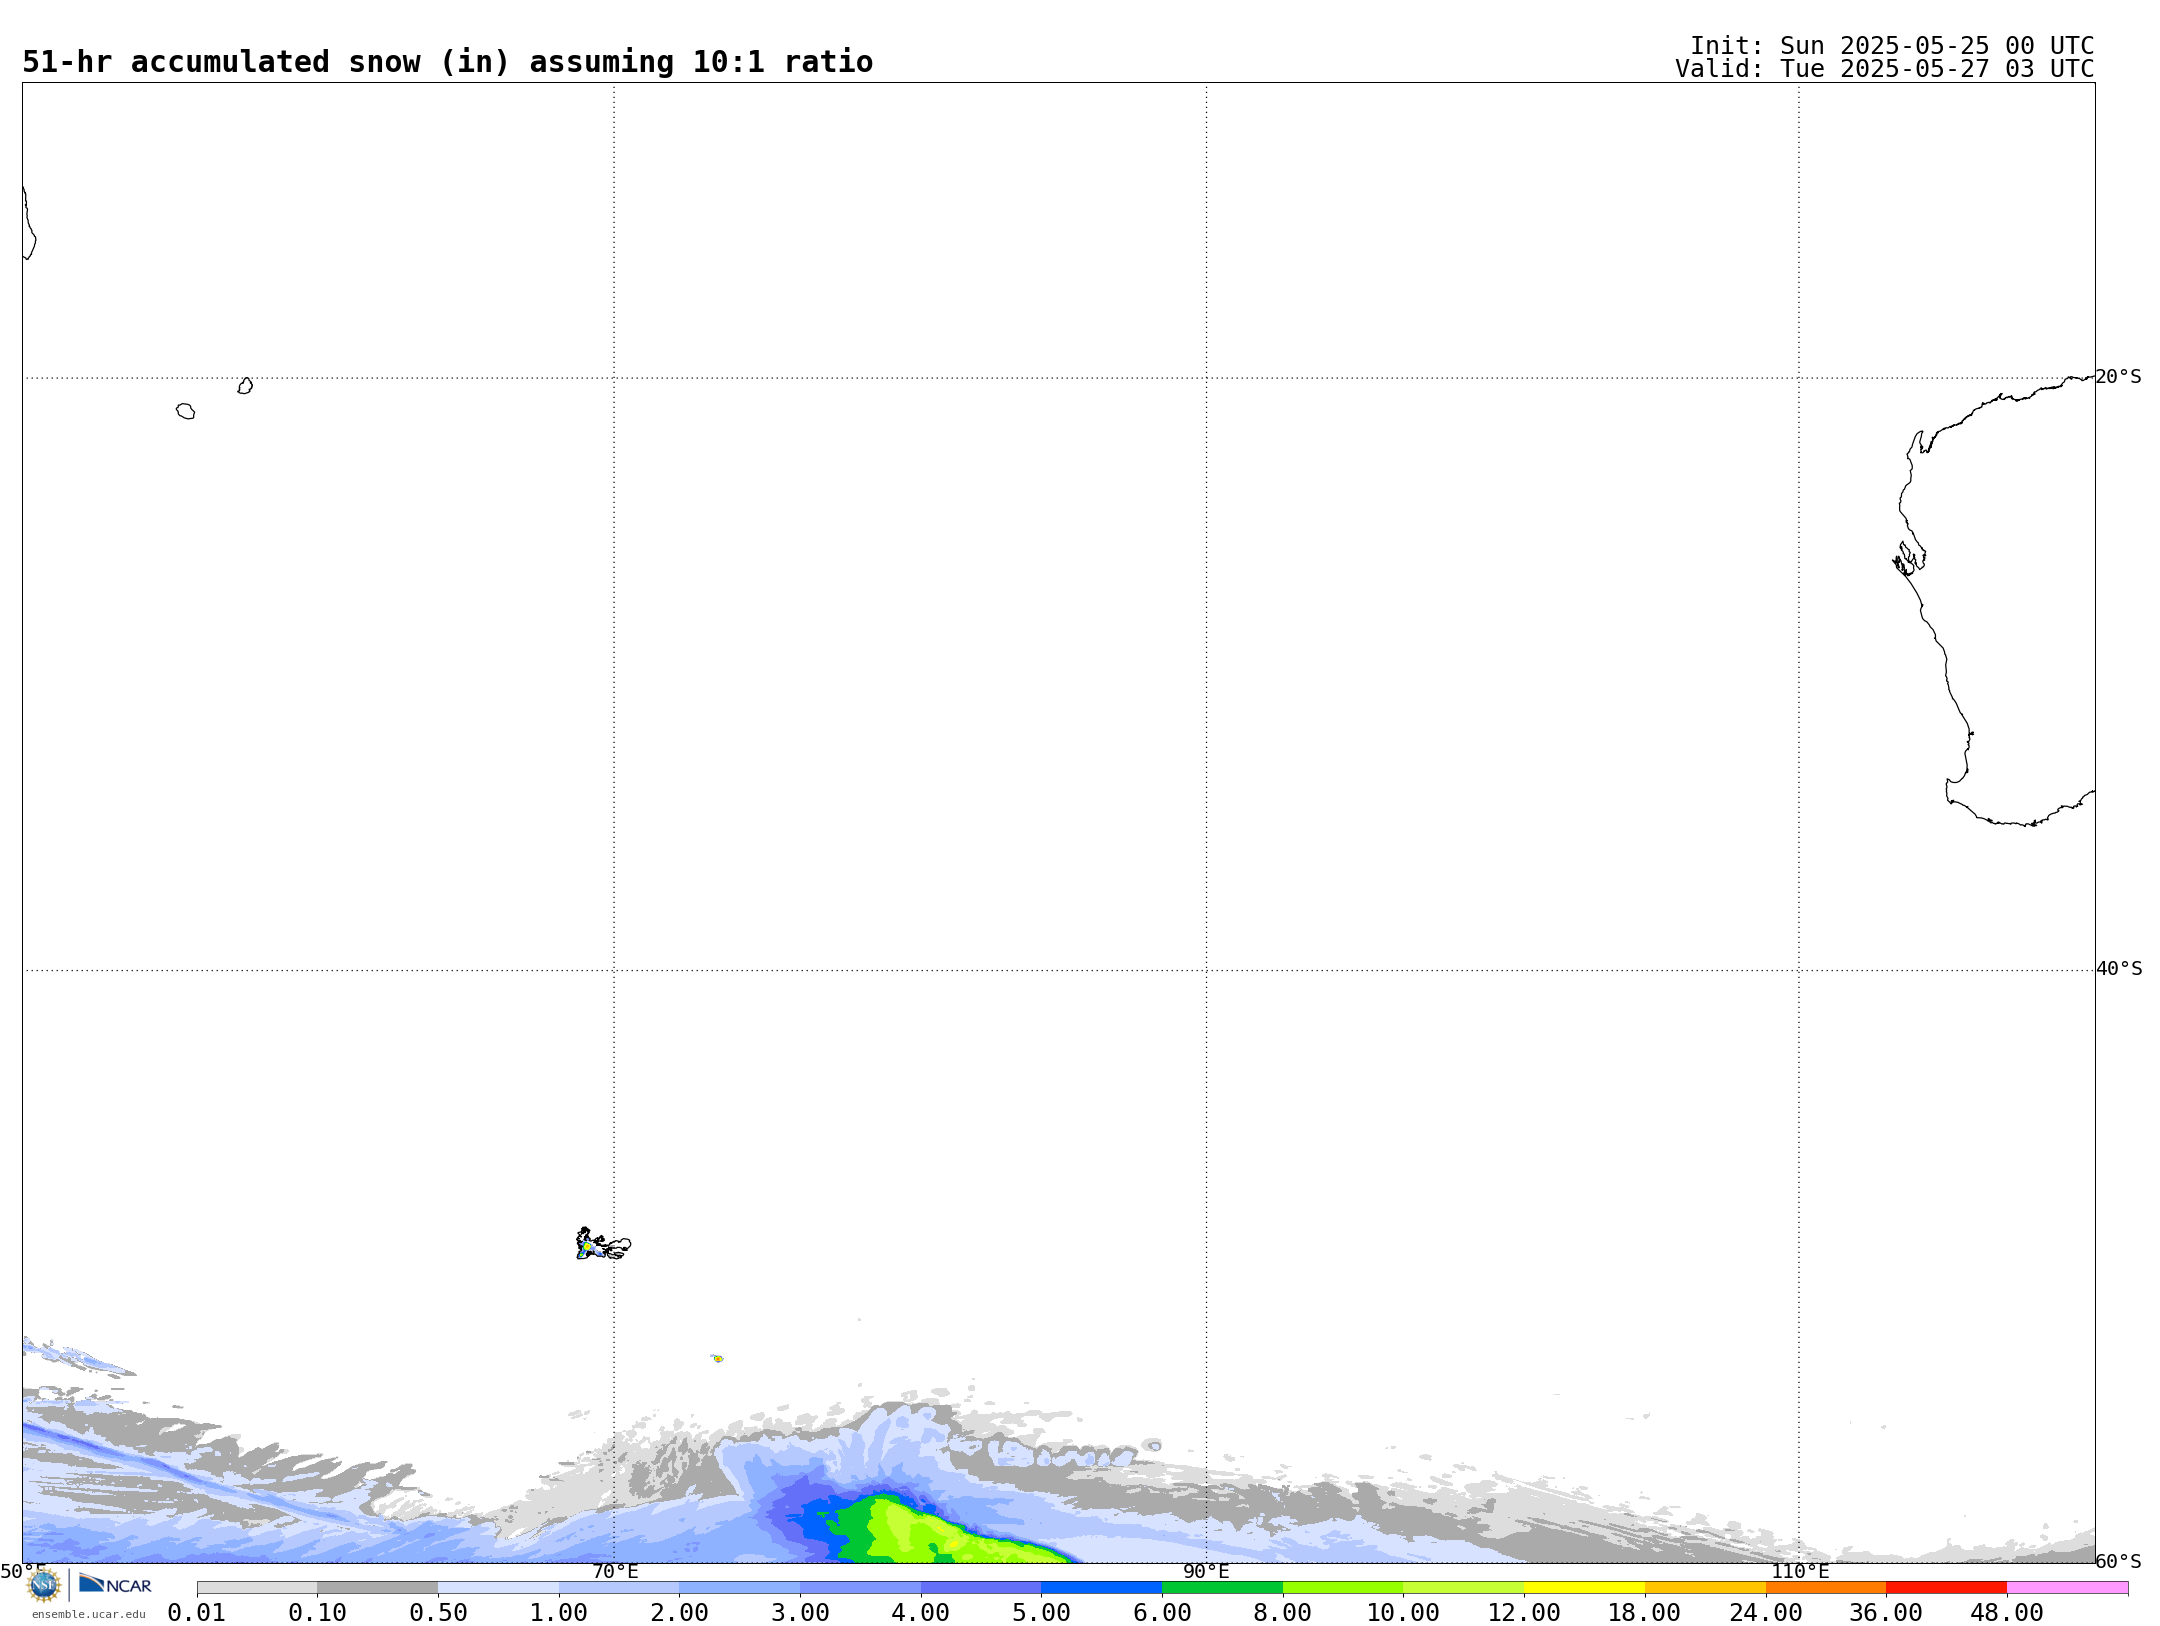Image resolution: width=2160 pixels, height=1626 pixels.
Task: Click the Shark Bay inlet on Australia's coast
Action: (x=1909, y=559)
